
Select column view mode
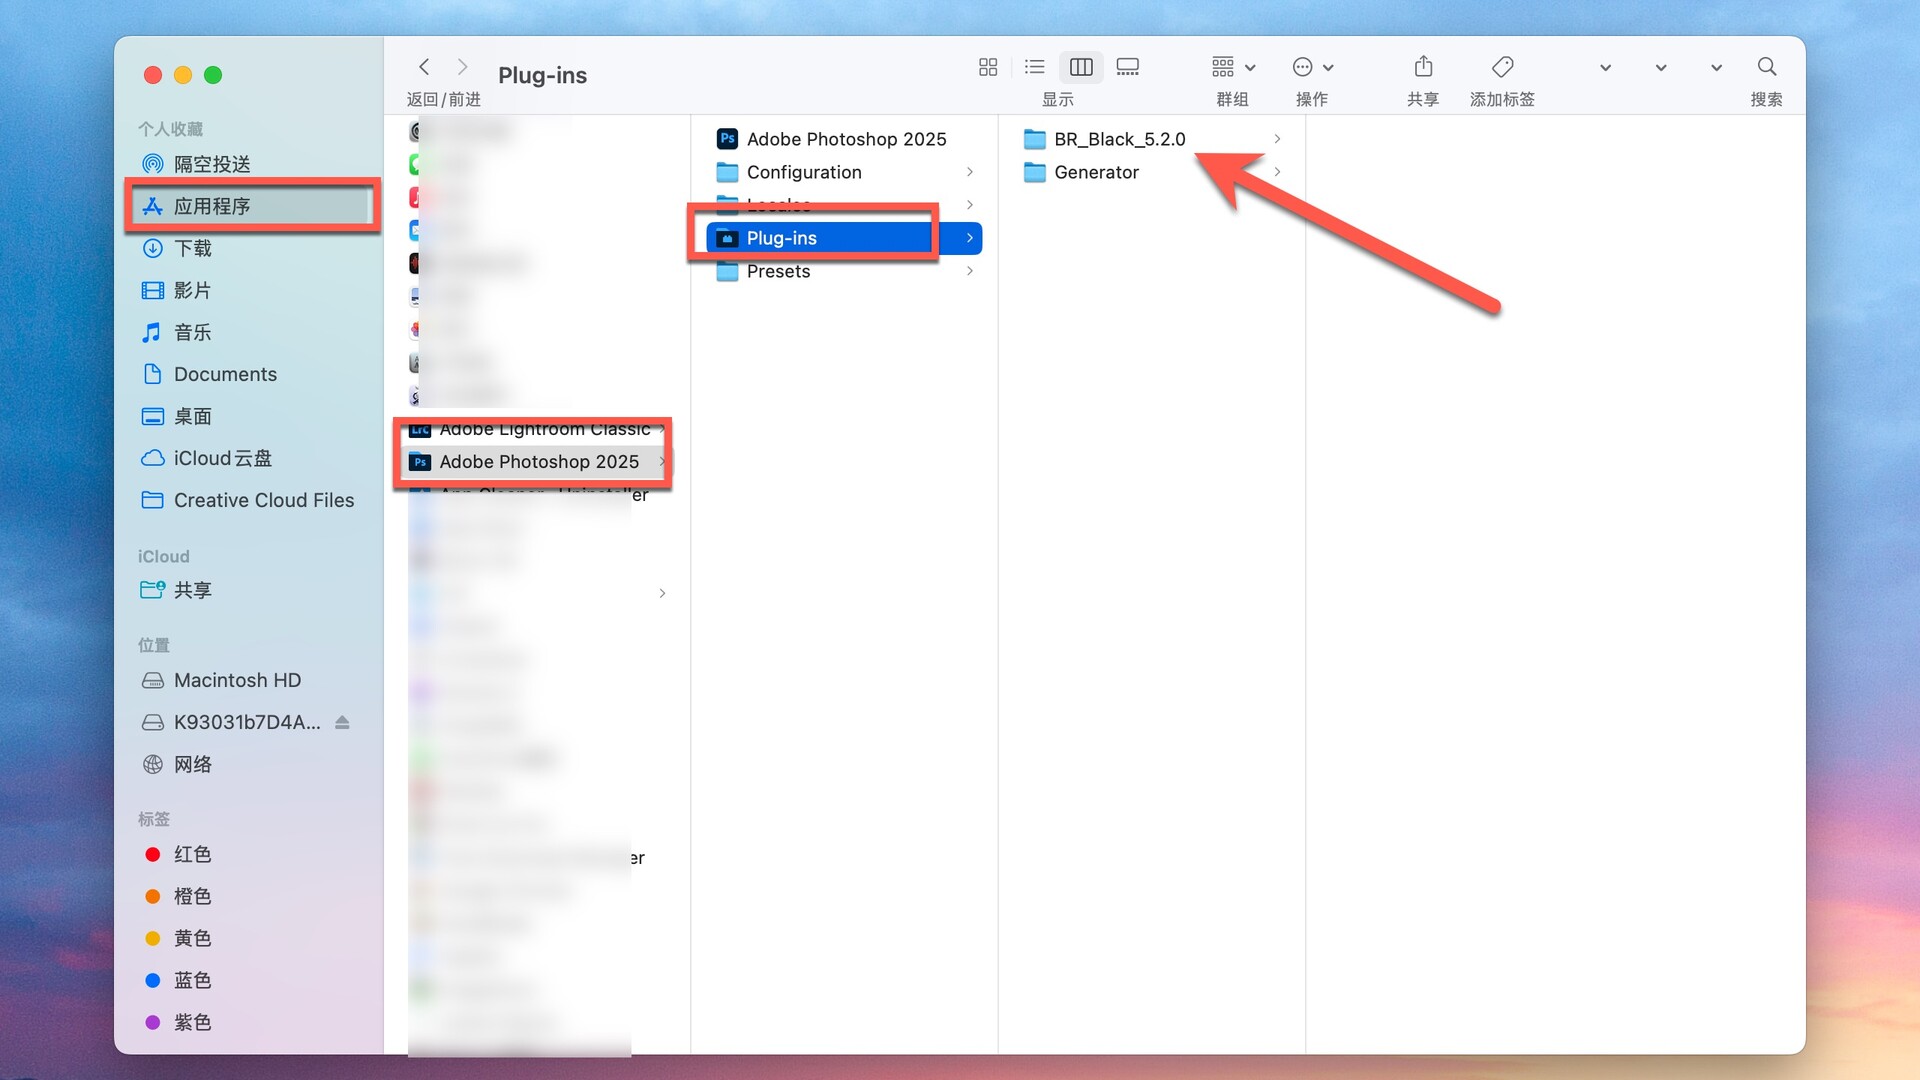[x=1081, y=67]
